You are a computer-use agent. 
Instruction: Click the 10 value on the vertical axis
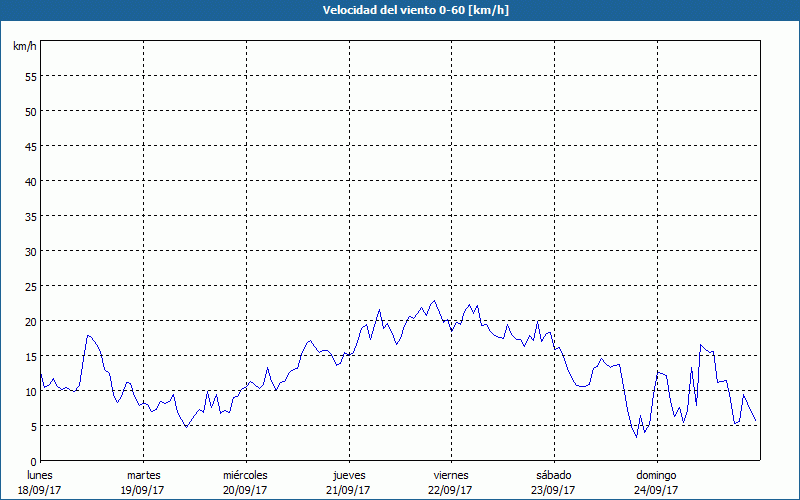click(30, 391)
